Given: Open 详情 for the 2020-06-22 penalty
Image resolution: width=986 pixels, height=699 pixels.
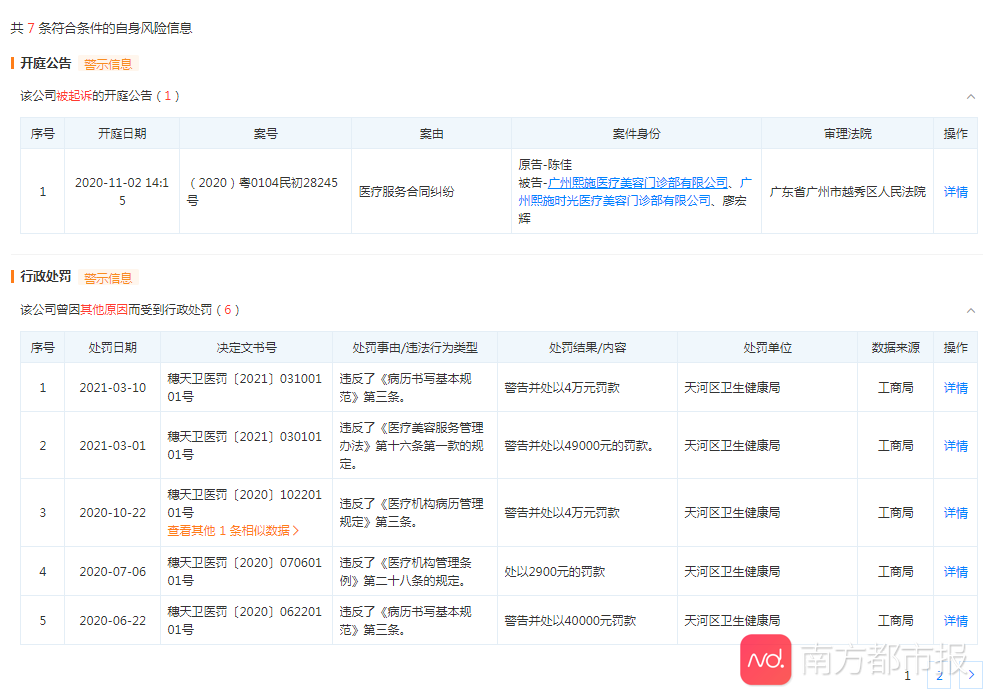Looking at the screenshot, I should click(955, 620).
